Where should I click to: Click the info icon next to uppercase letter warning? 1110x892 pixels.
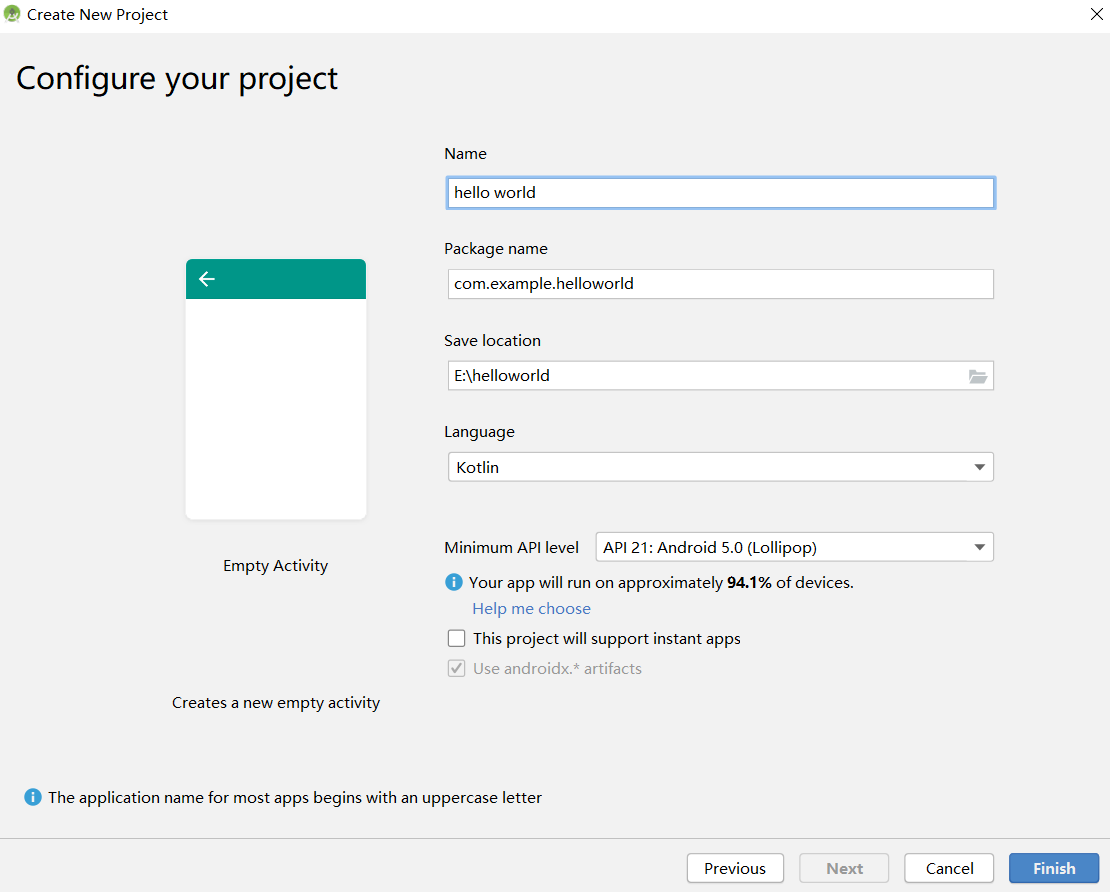[x=33, y=797]
